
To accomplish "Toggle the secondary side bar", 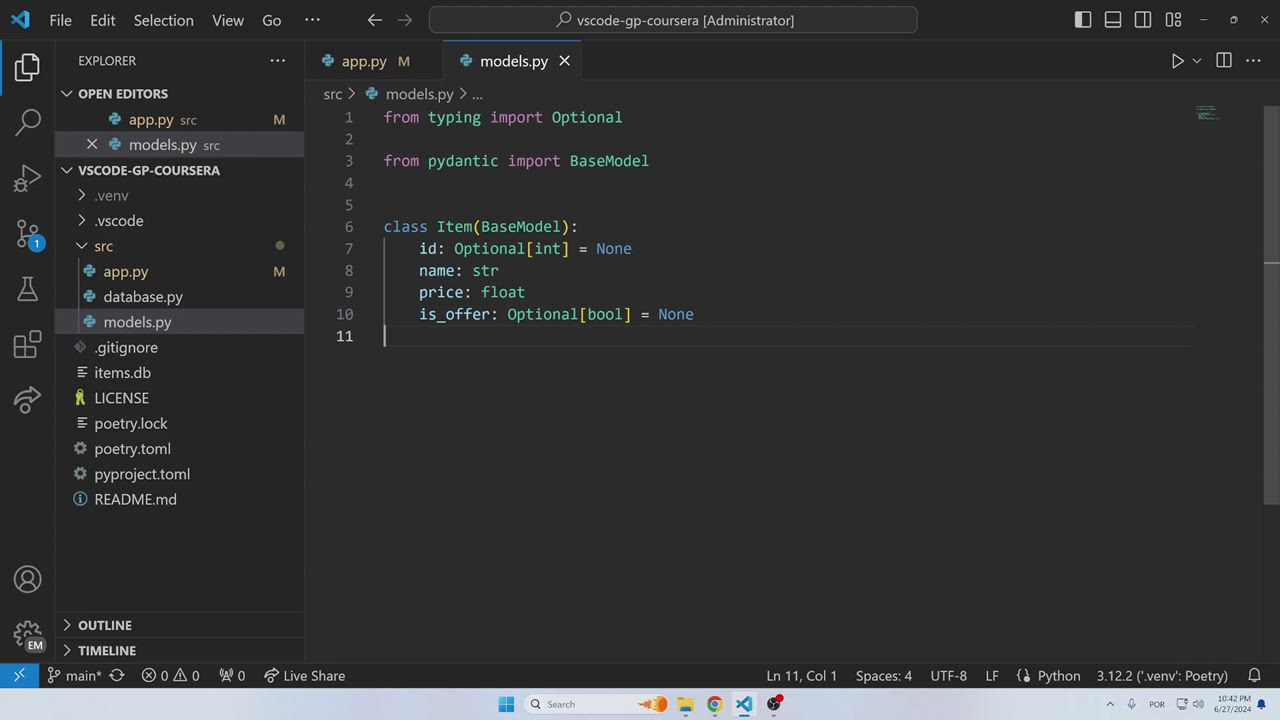I will click(1143, 20).
